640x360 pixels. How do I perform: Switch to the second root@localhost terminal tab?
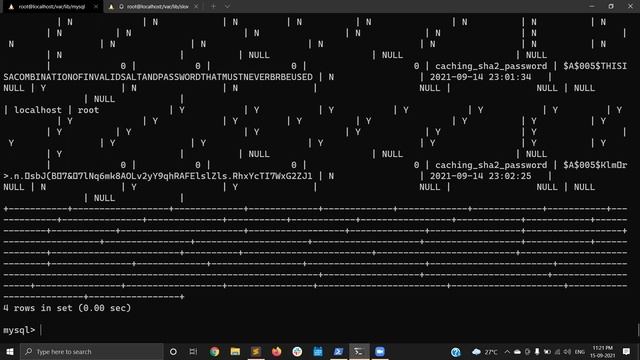tap(153, 7)
